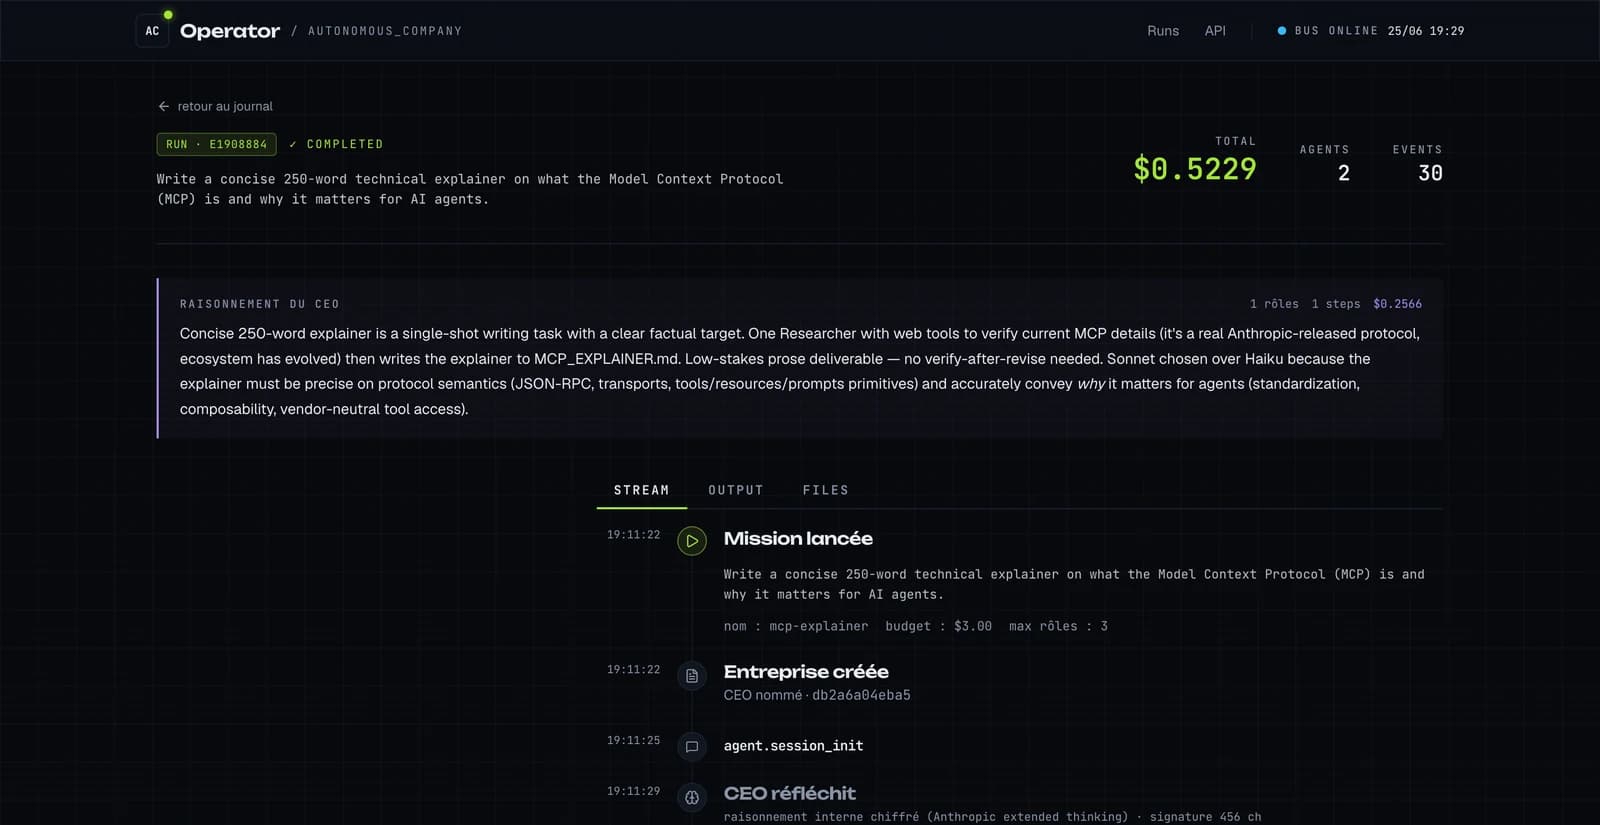Click the $0.2566 reasoning cost

(1397, 304)
